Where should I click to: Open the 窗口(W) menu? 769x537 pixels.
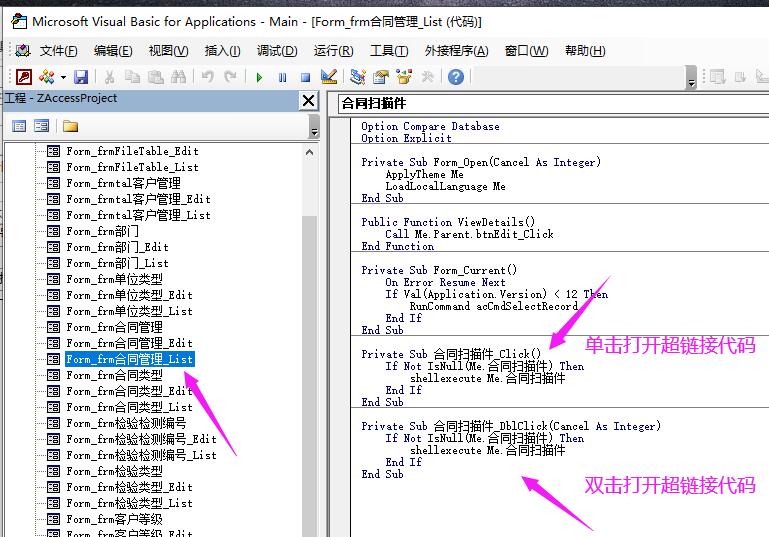pyautogui.click(x=526, y=51)
